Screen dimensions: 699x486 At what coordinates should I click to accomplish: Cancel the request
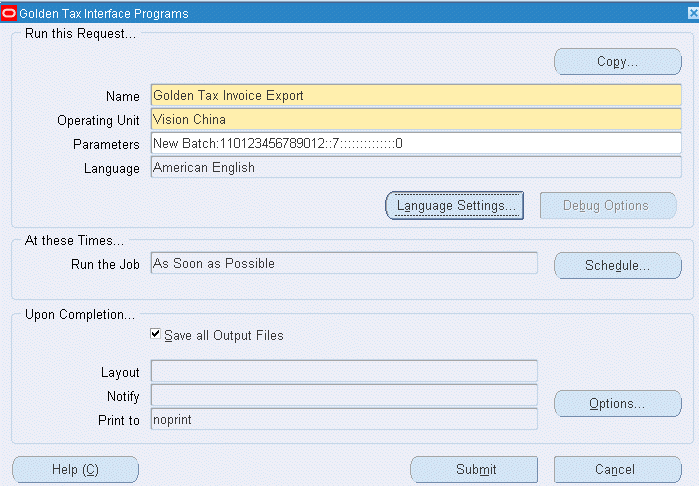[617, 470]
